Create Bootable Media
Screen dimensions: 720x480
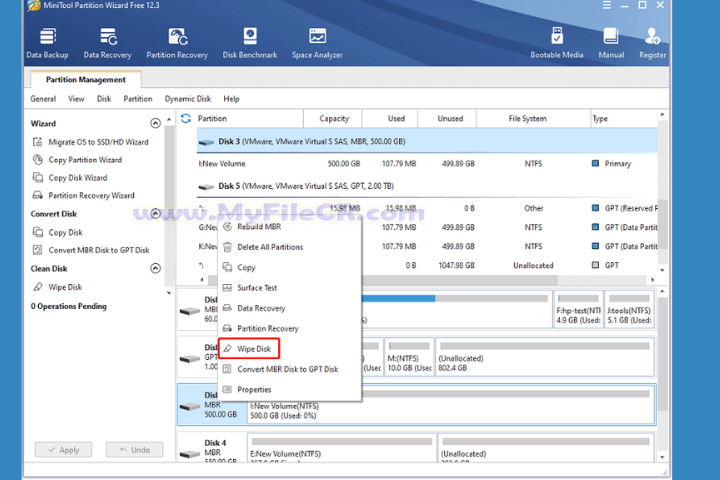pyautogui.click(x=557, y=43)
